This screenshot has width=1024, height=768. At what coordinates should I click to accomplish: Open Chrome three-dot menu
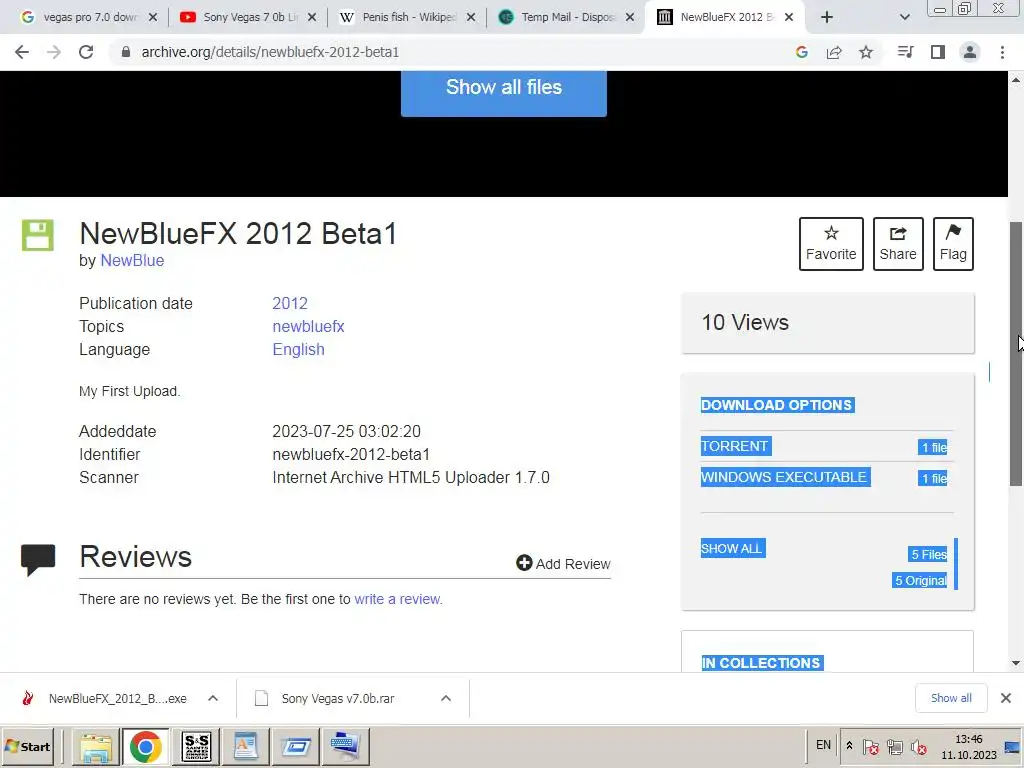click(x=1002, y=52)
